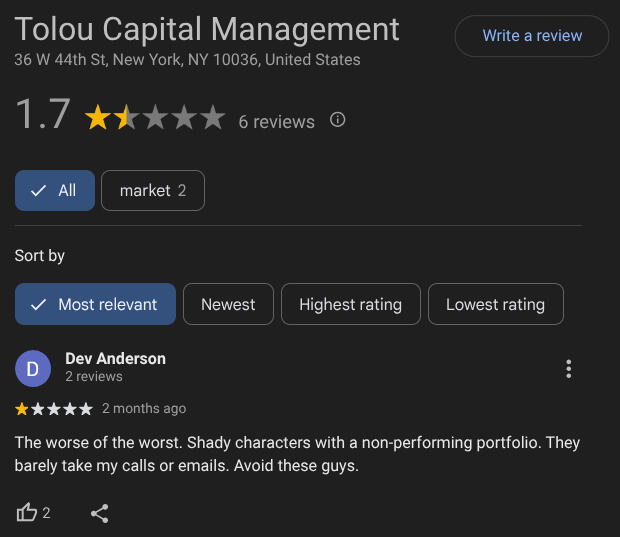
Task: Click the 2 reviews text under Dev Anderson
Action: click(94, 376)
